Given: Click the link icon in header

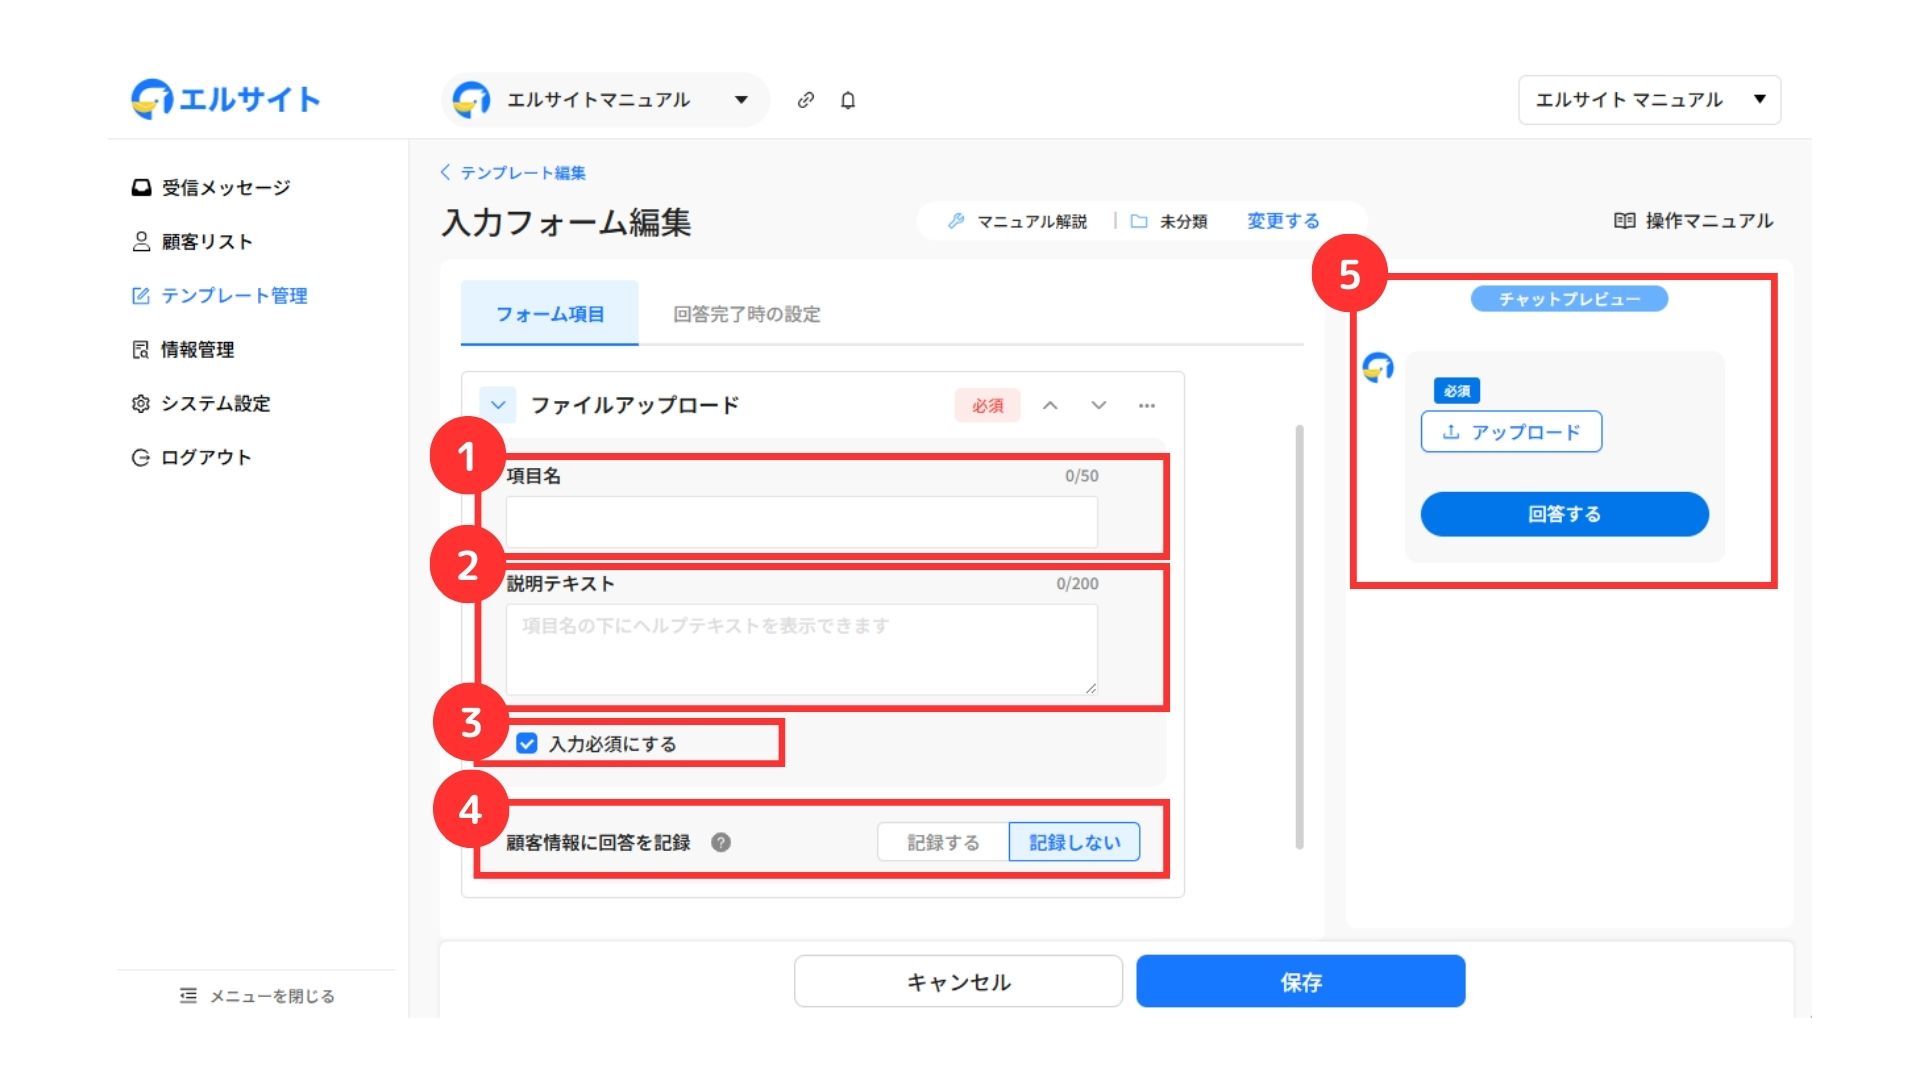Looking at the screenshot, I should pyautogui.click(x=805, y=100).
